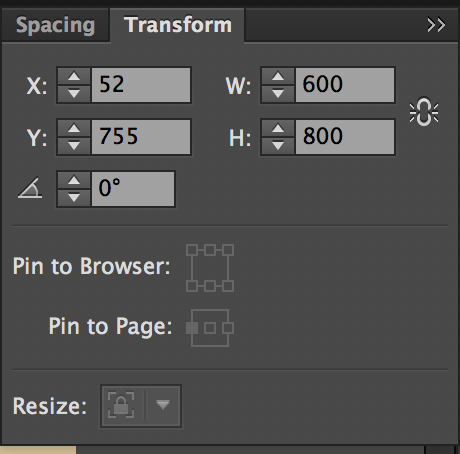Open the Resize dropdown arrow
The image size is (460, 454).
pyautogui.click(x=163, y=405)
